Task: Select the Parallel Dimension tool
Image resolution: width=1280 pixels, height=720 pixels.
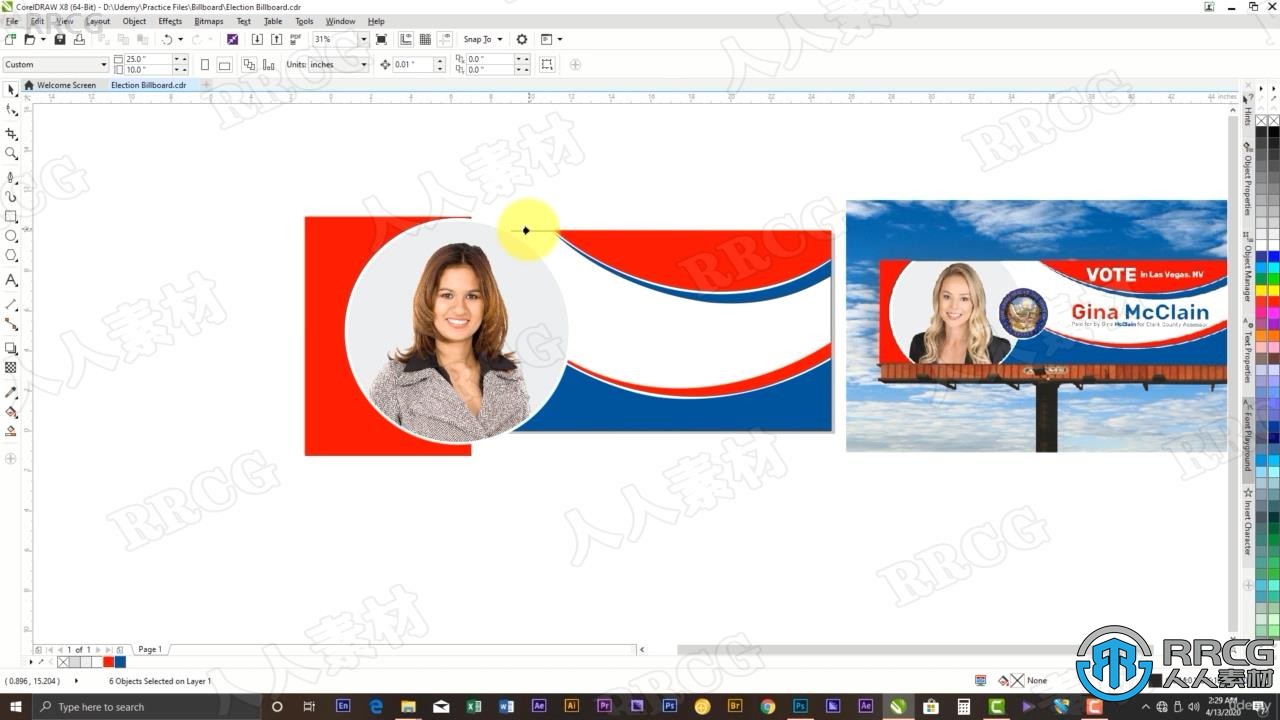Action: pos(11,304)
